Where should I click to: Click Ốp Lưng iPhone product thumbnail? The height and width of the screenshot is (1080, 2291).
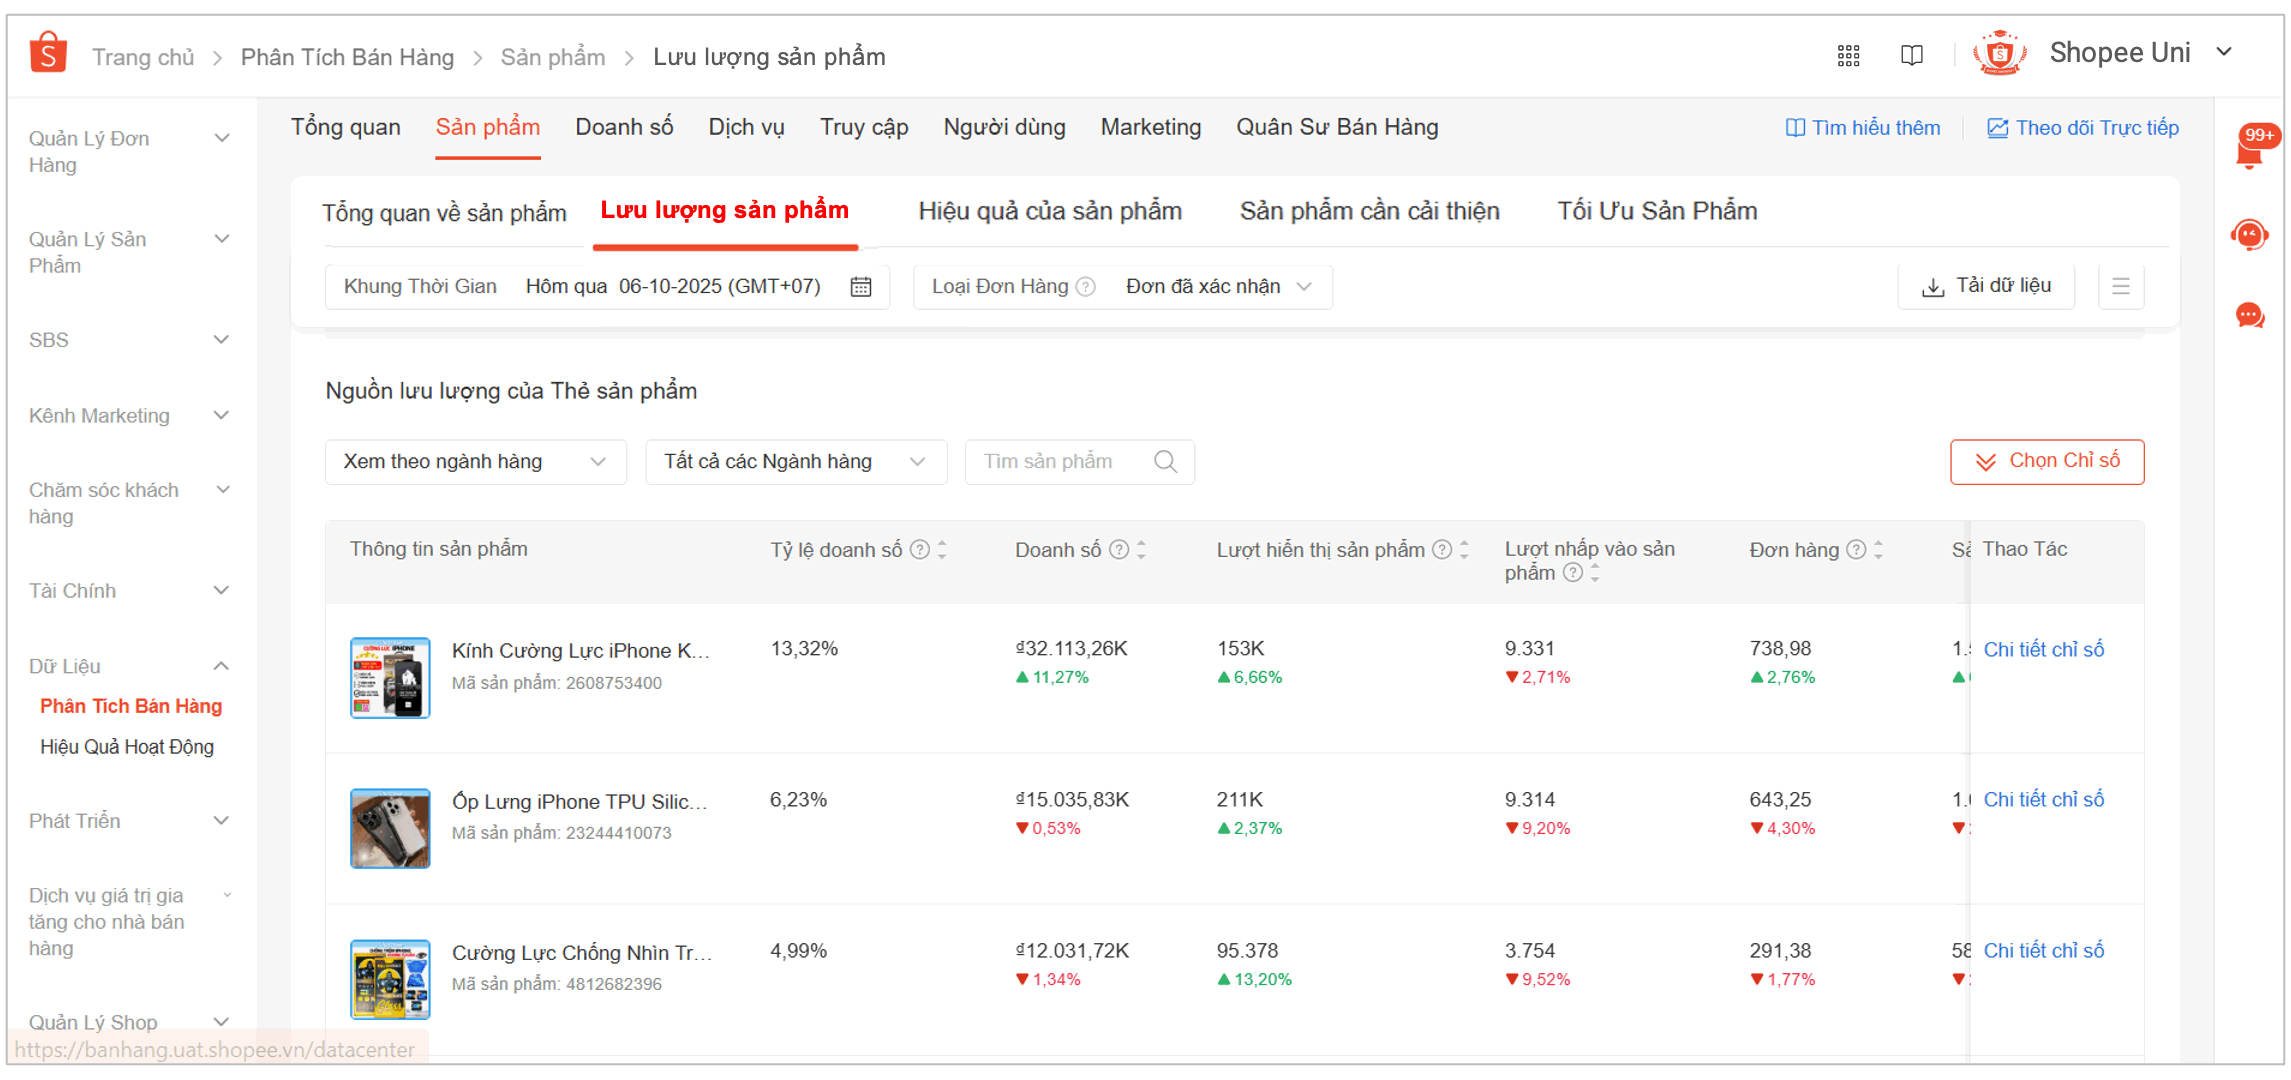390,828
